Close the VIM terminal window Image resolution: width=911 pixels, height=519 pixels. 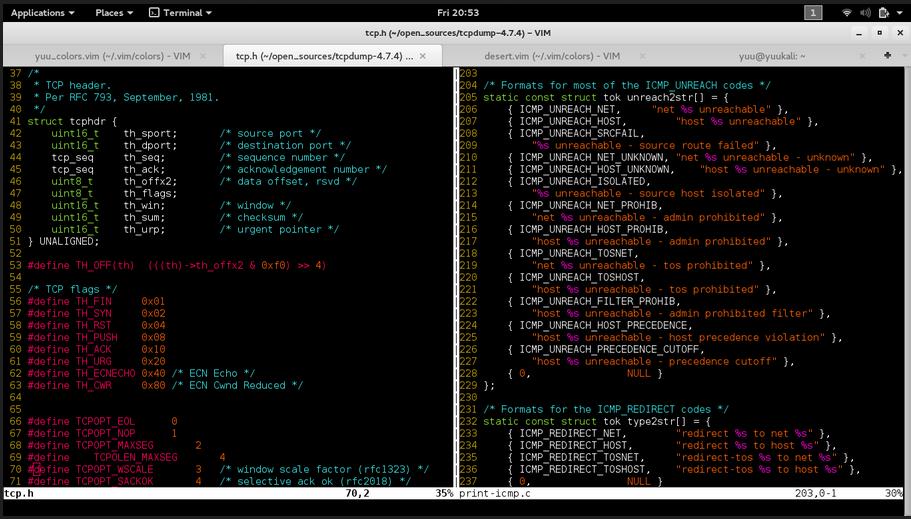(x=901, y=33)
